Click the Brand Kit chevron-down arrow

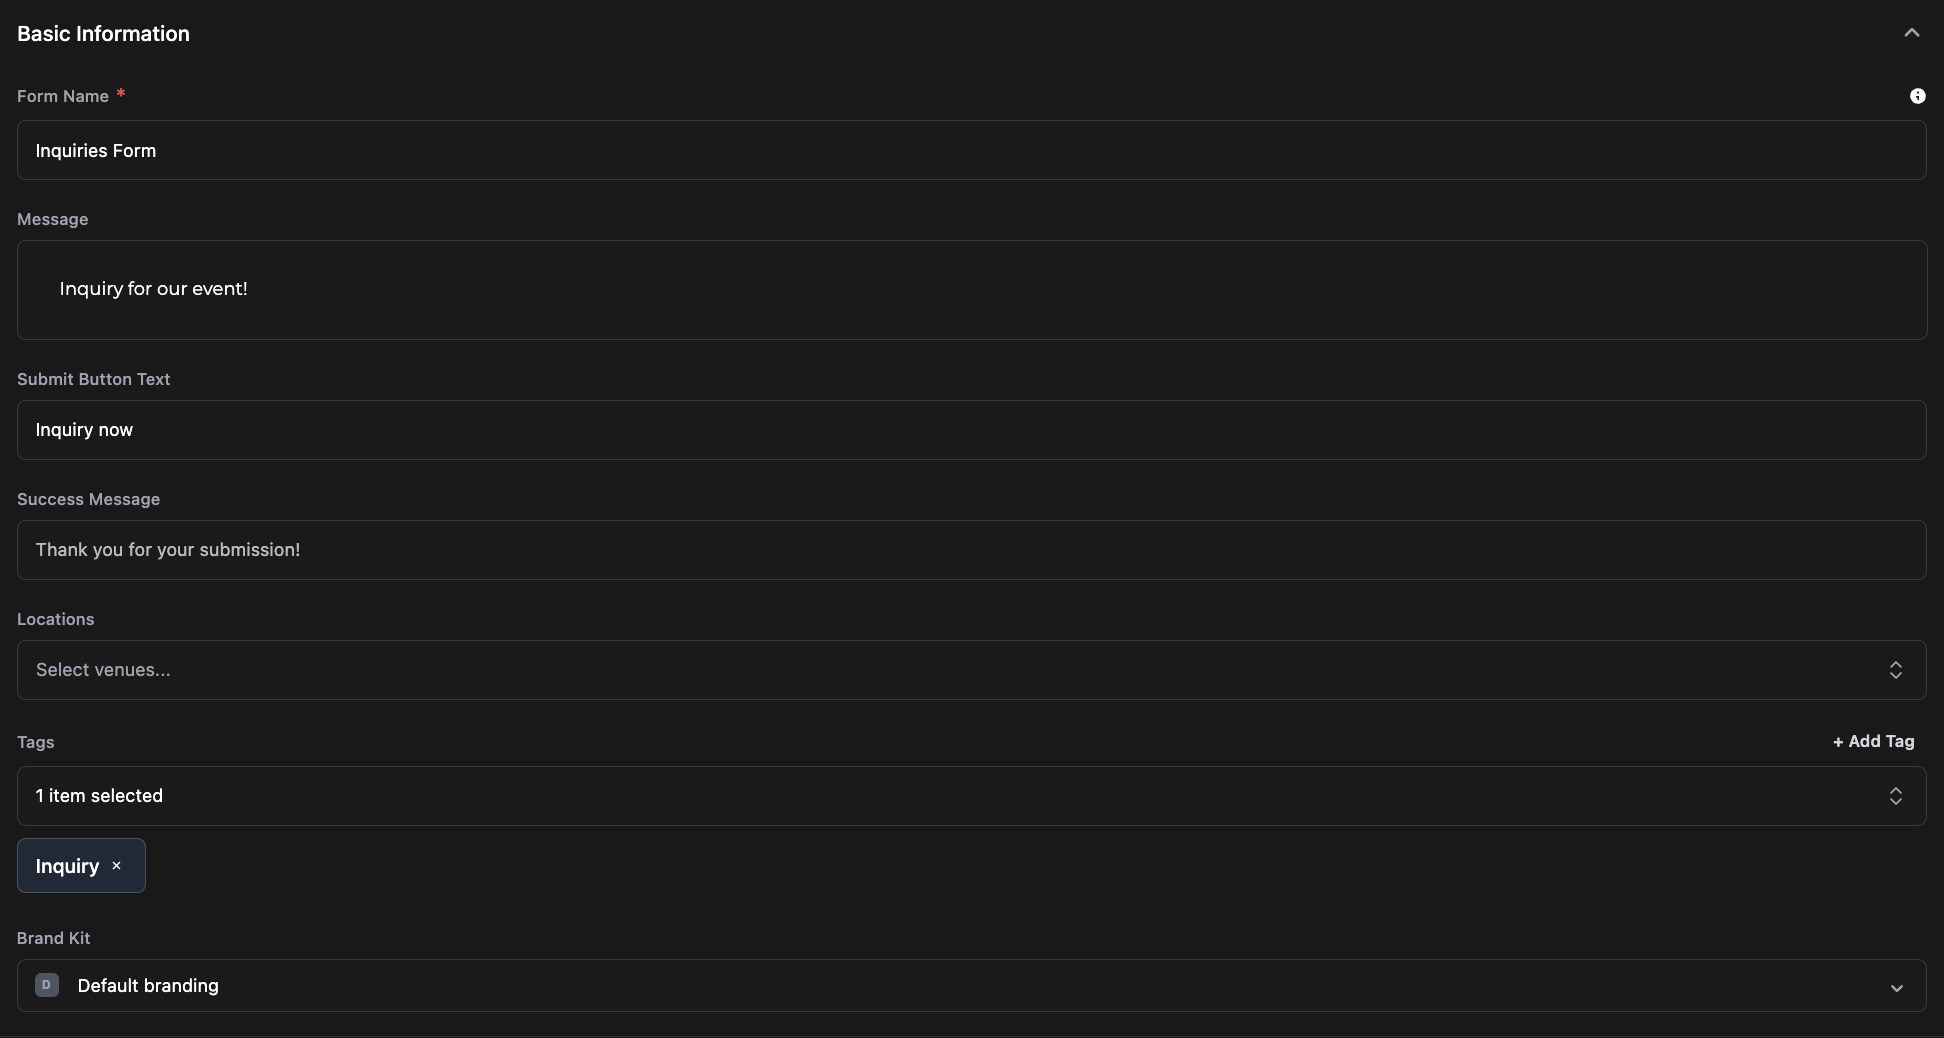click(1896, 988)
